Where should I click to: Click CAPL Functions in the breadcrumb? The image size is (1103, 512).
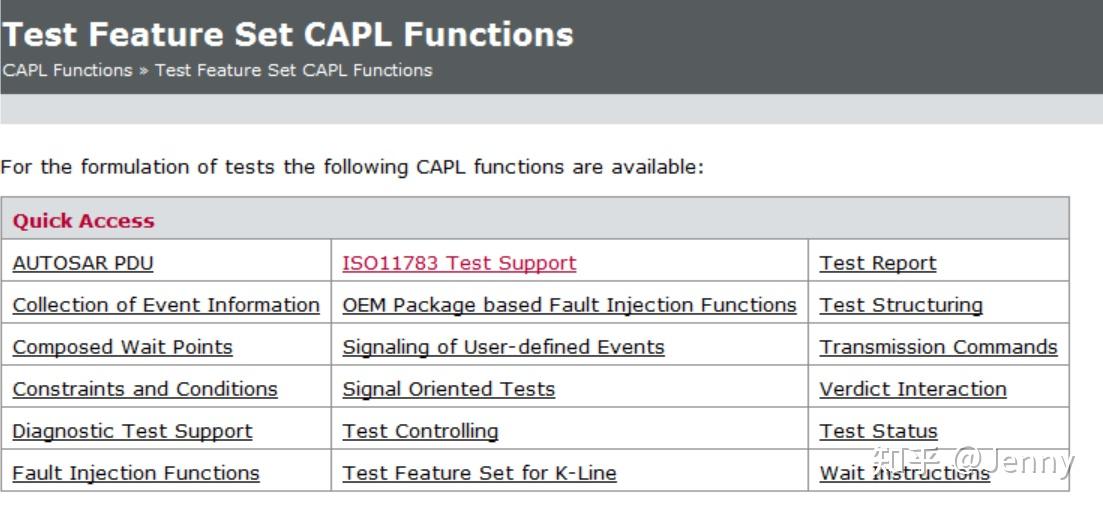68,70
